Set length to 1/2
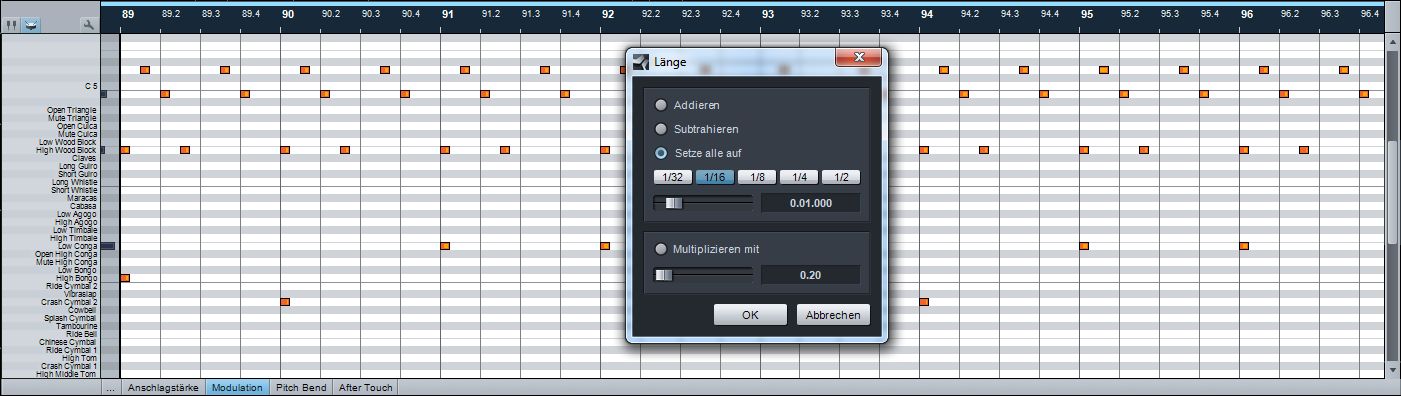The height and width of the screenshot is (396, 1401). click(841, 177)
